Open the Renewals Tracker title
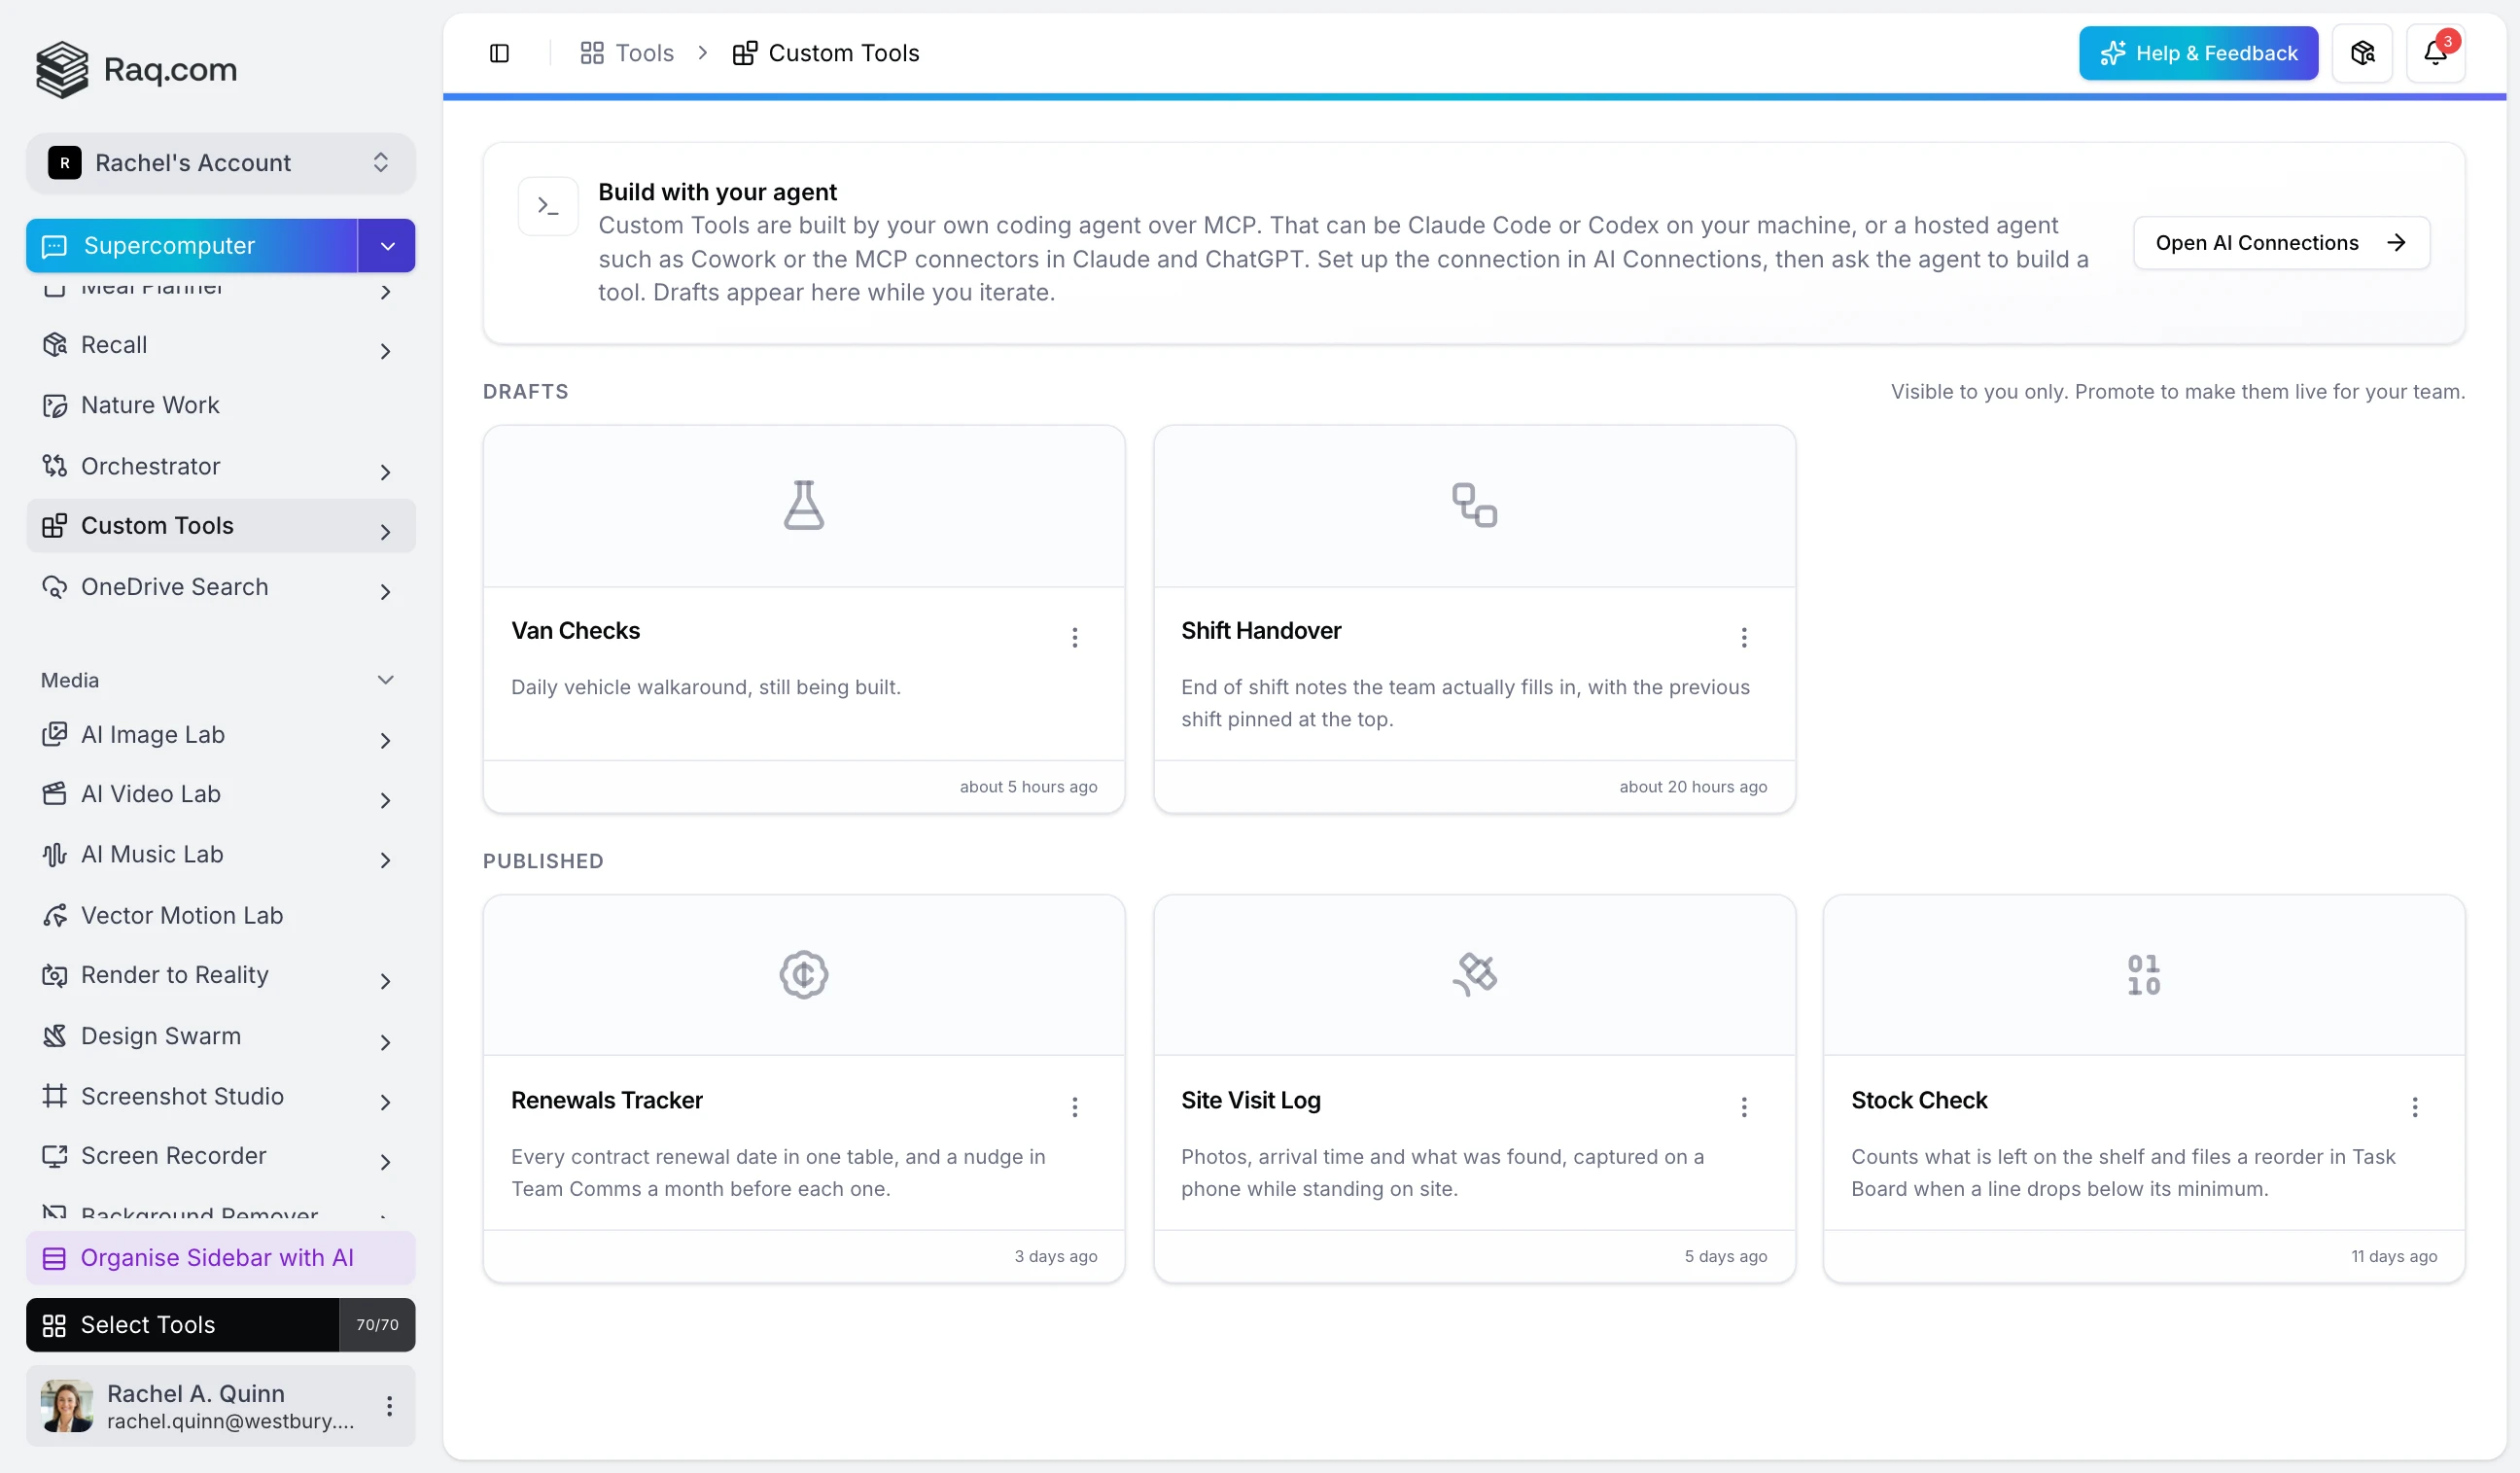The height and width of the screenshot is (1473, 2520). [606, 1100]
